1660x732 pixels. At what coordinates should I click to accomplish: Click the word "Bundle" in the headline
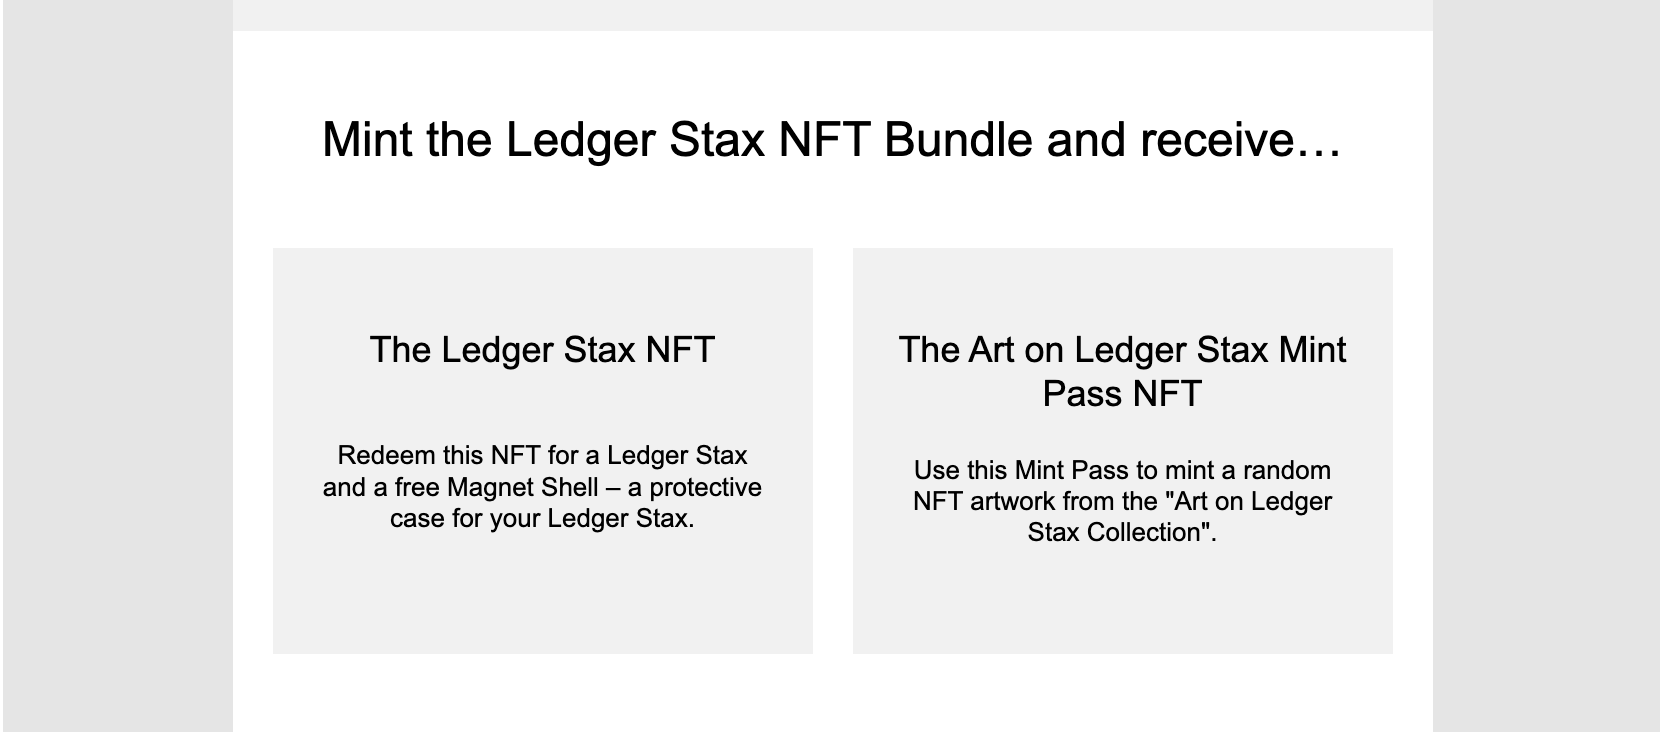tap(958, 139)
